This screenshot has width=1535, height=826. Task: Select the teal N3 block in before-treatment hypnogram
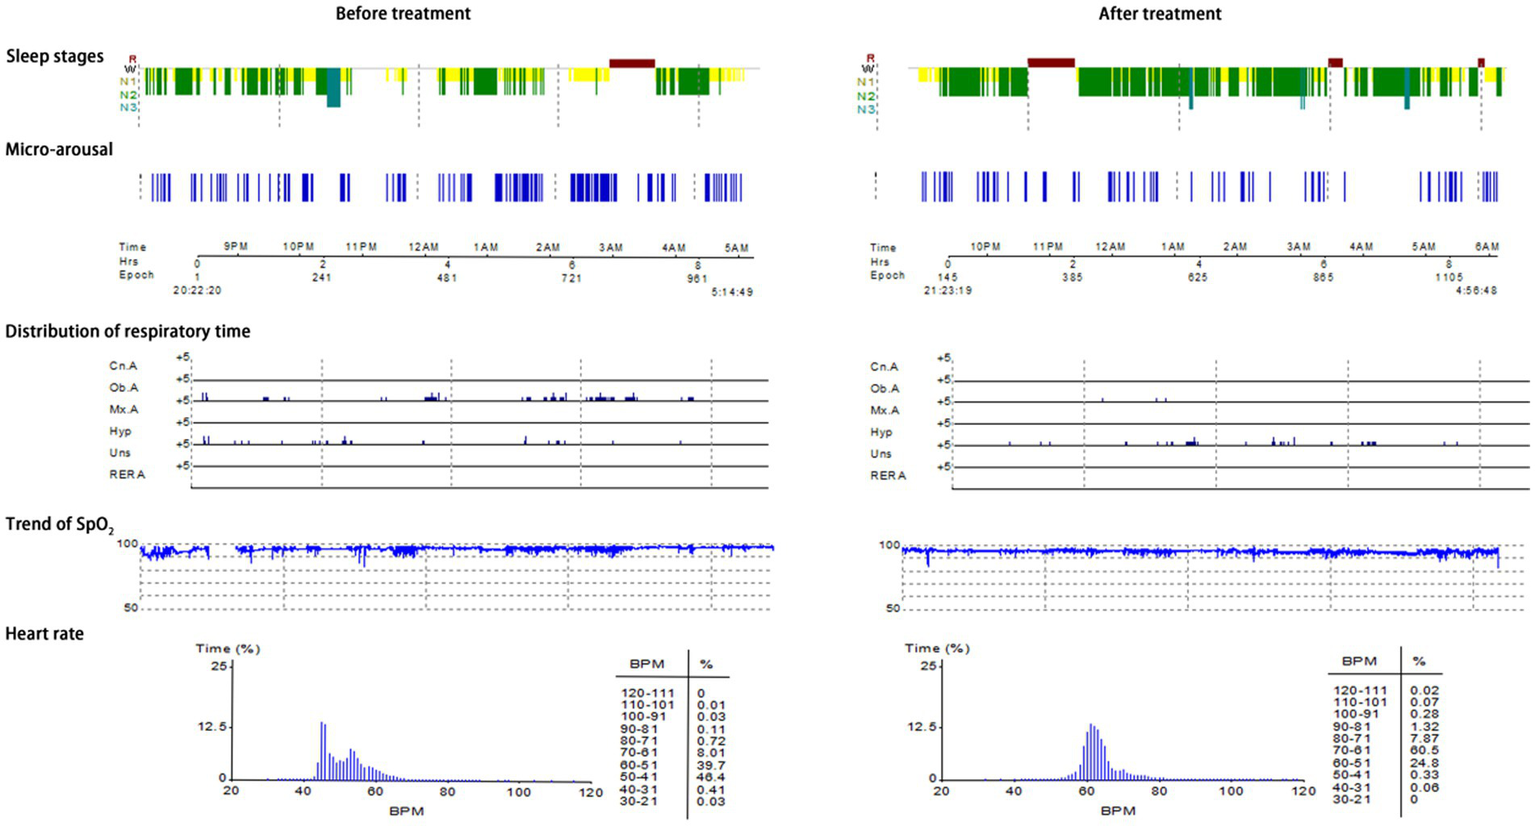334,88
